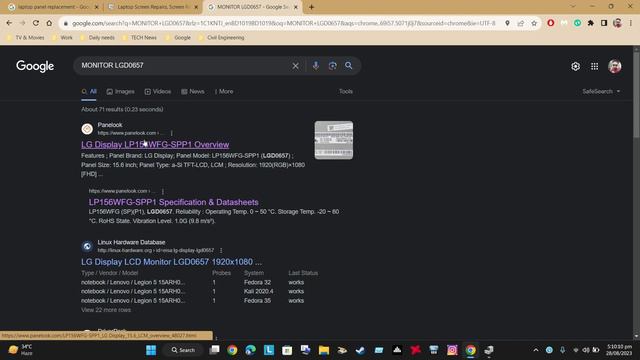The height and width of the screenshot is (360, 640).
Task: Open Chrome three-dot menu
Action: (x=631, y=23)
